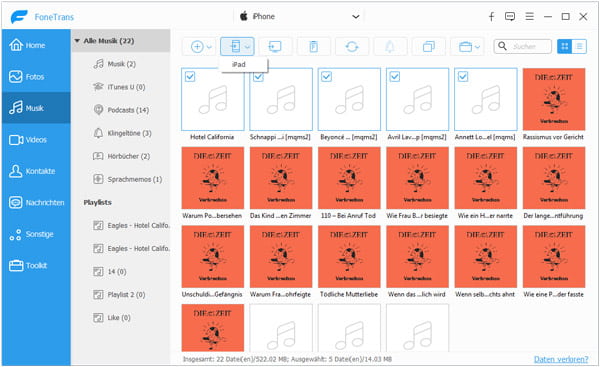Select the Das Kind ...en Zimmer thumbnail
The image size is (600, 367).
click(x=281, y=178)
